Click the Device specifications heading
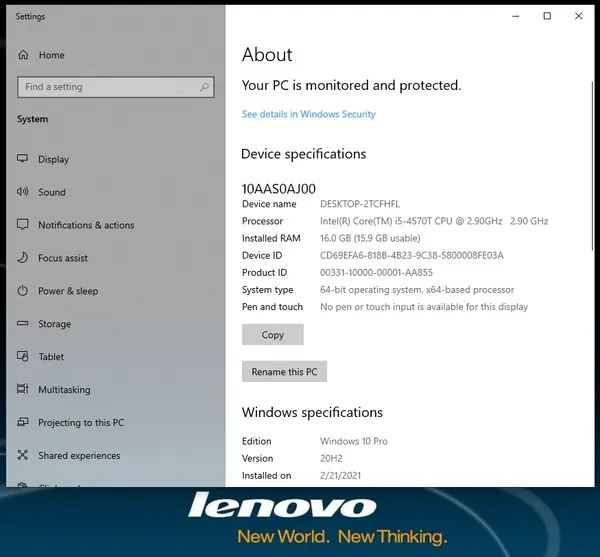 click(x=303, y=154)
